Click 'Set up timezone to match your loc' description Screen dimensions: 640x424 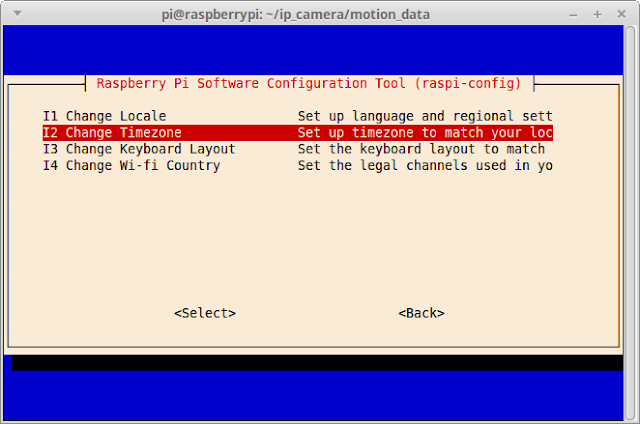(x=425, y=133)
